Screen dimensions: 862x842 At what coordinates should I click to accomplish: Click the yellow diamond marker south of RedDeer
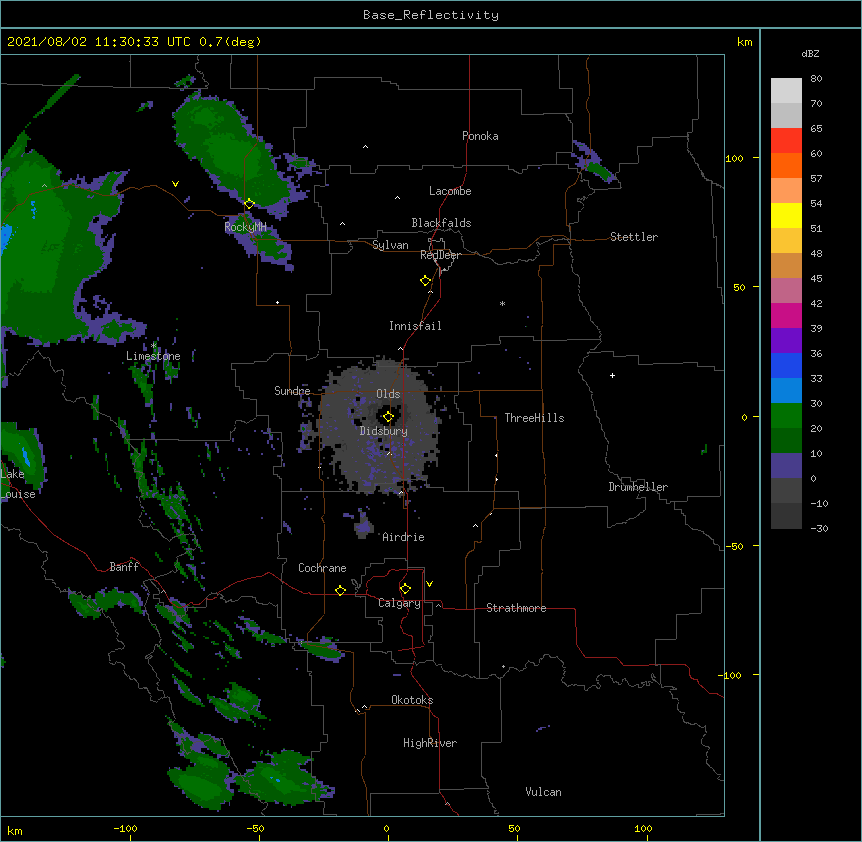pos(426,281)
